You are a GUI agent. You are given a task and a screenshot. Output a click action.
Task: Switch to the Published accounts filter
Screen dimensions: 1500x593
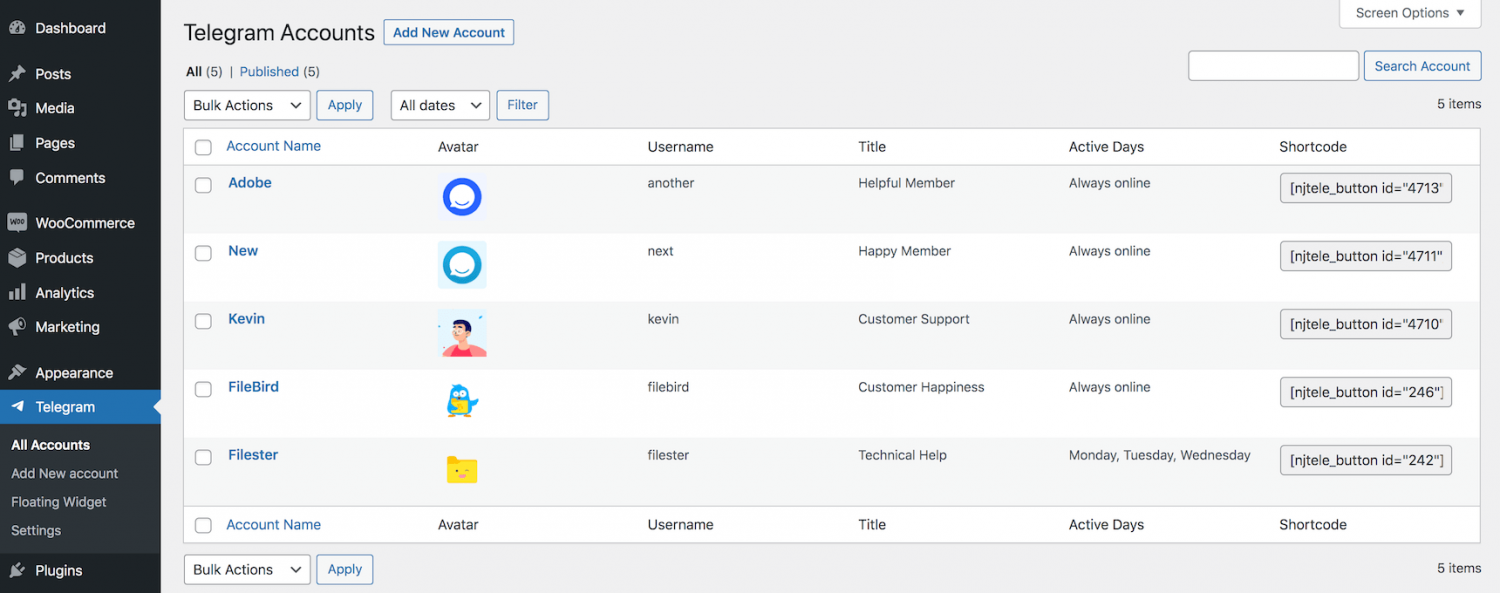pyautogui.click(x=269, y=71)
